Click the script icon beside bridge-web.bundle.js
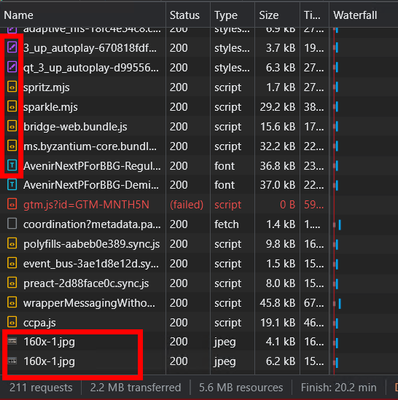The height and width of the screenshot is (400, 398). pos(12,127)
